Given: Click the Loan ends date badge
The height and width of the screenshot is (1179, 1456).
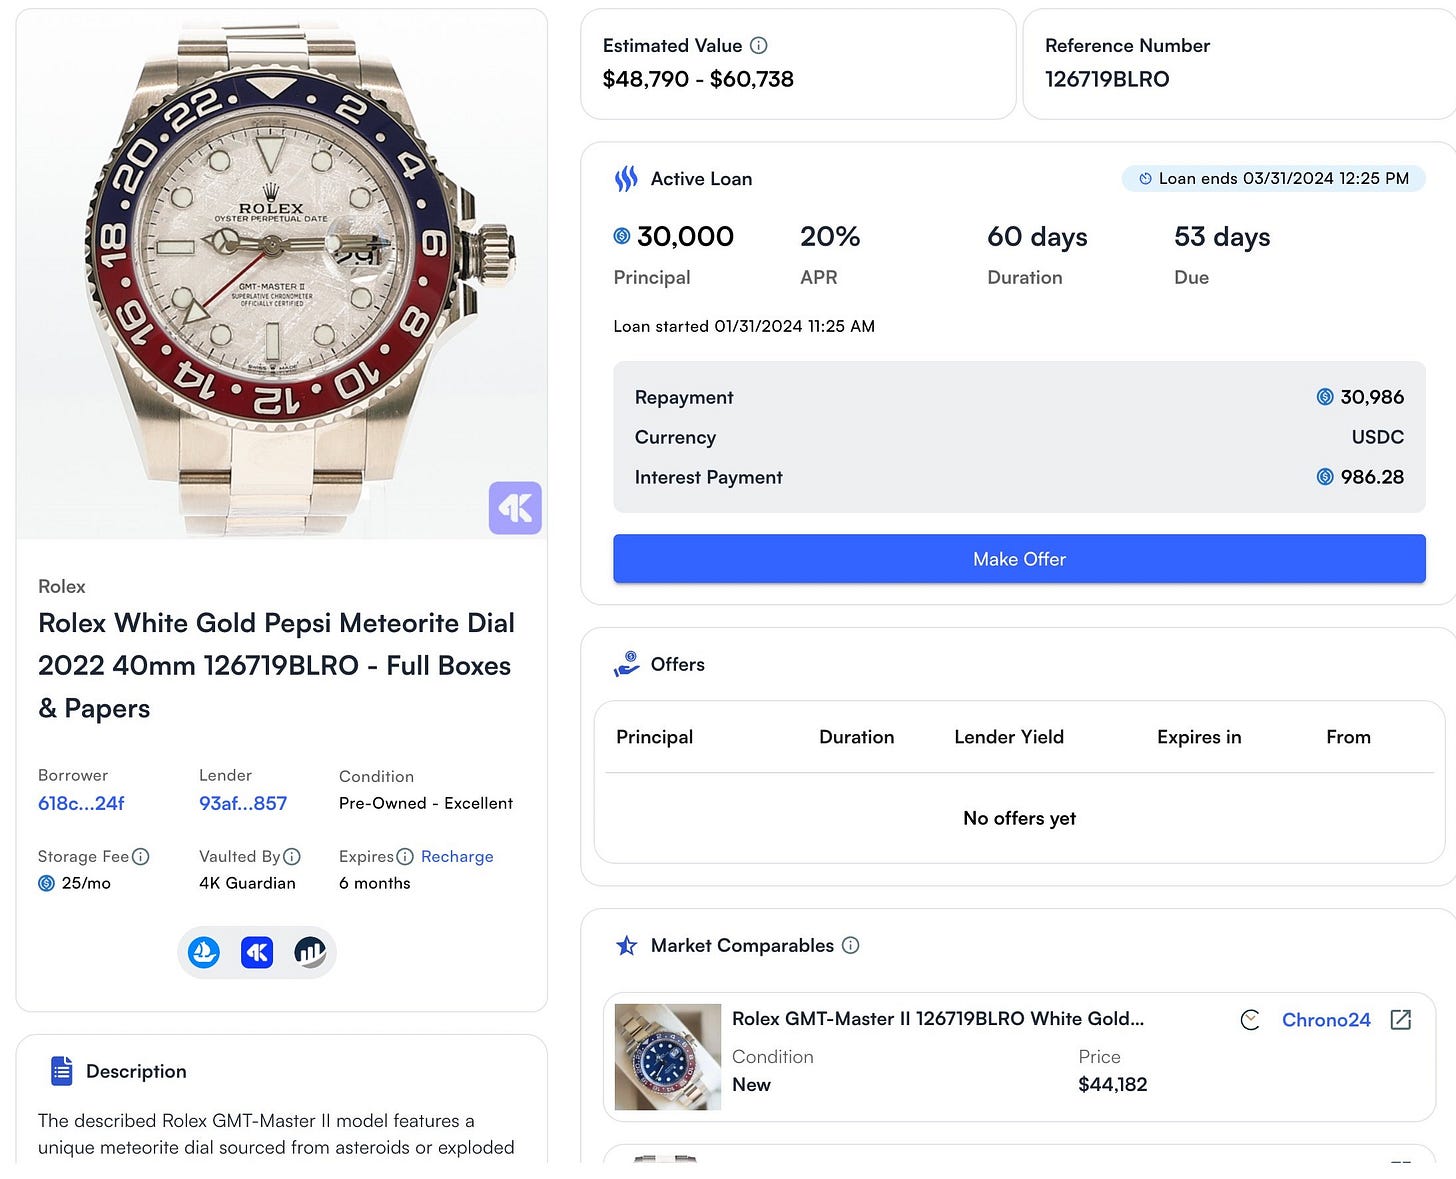Looking at the screenshot, I should [1274, 179].
